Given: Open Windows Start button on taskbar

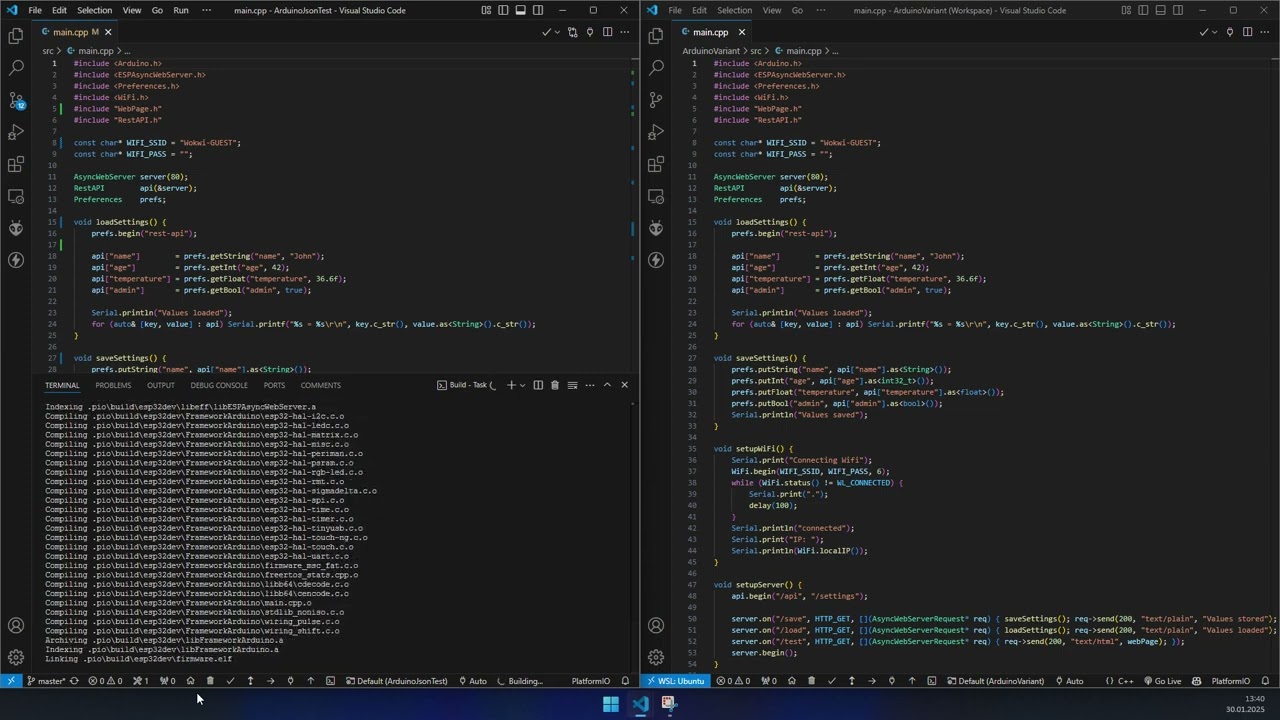Looking at the screenshot, I should pos(610,704).
